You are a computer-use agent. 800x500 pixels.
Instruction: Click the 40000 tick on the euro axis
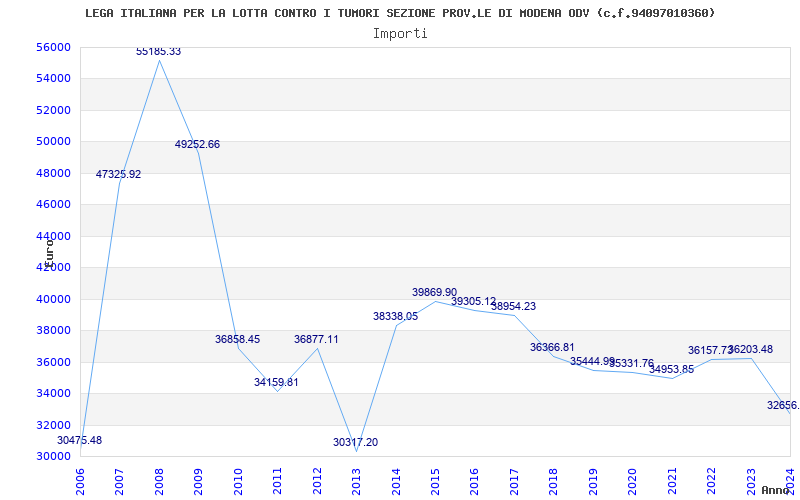[x=53, y=299]
